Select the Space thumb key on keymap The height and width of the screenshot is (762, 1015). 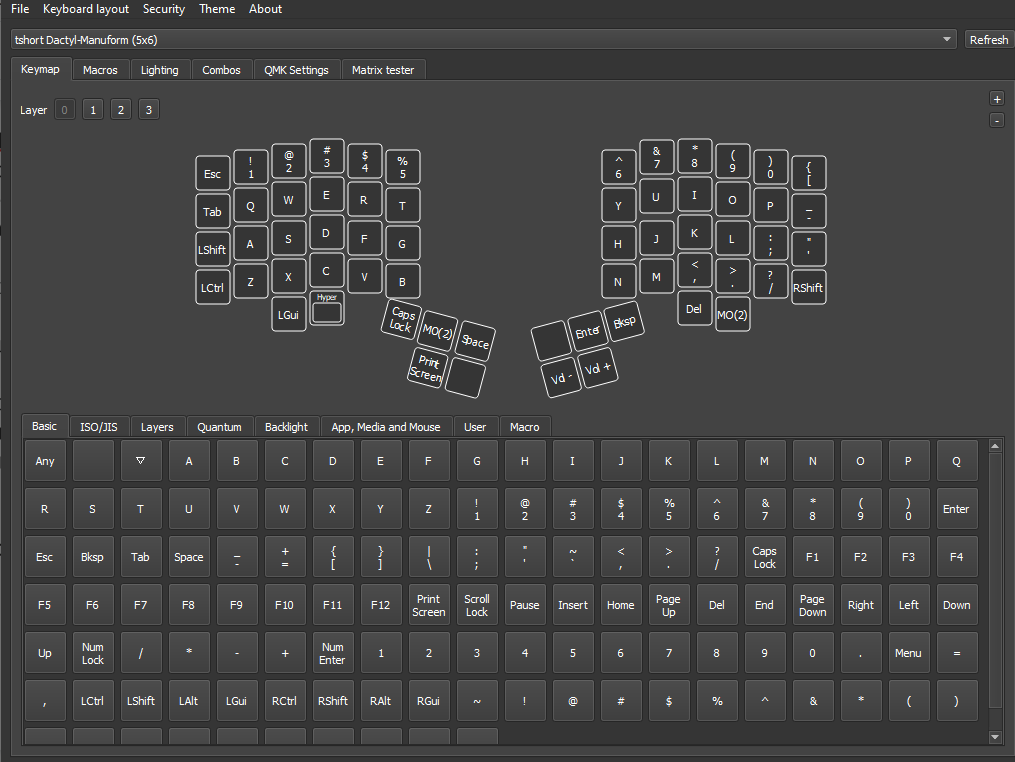click(474, 341)
